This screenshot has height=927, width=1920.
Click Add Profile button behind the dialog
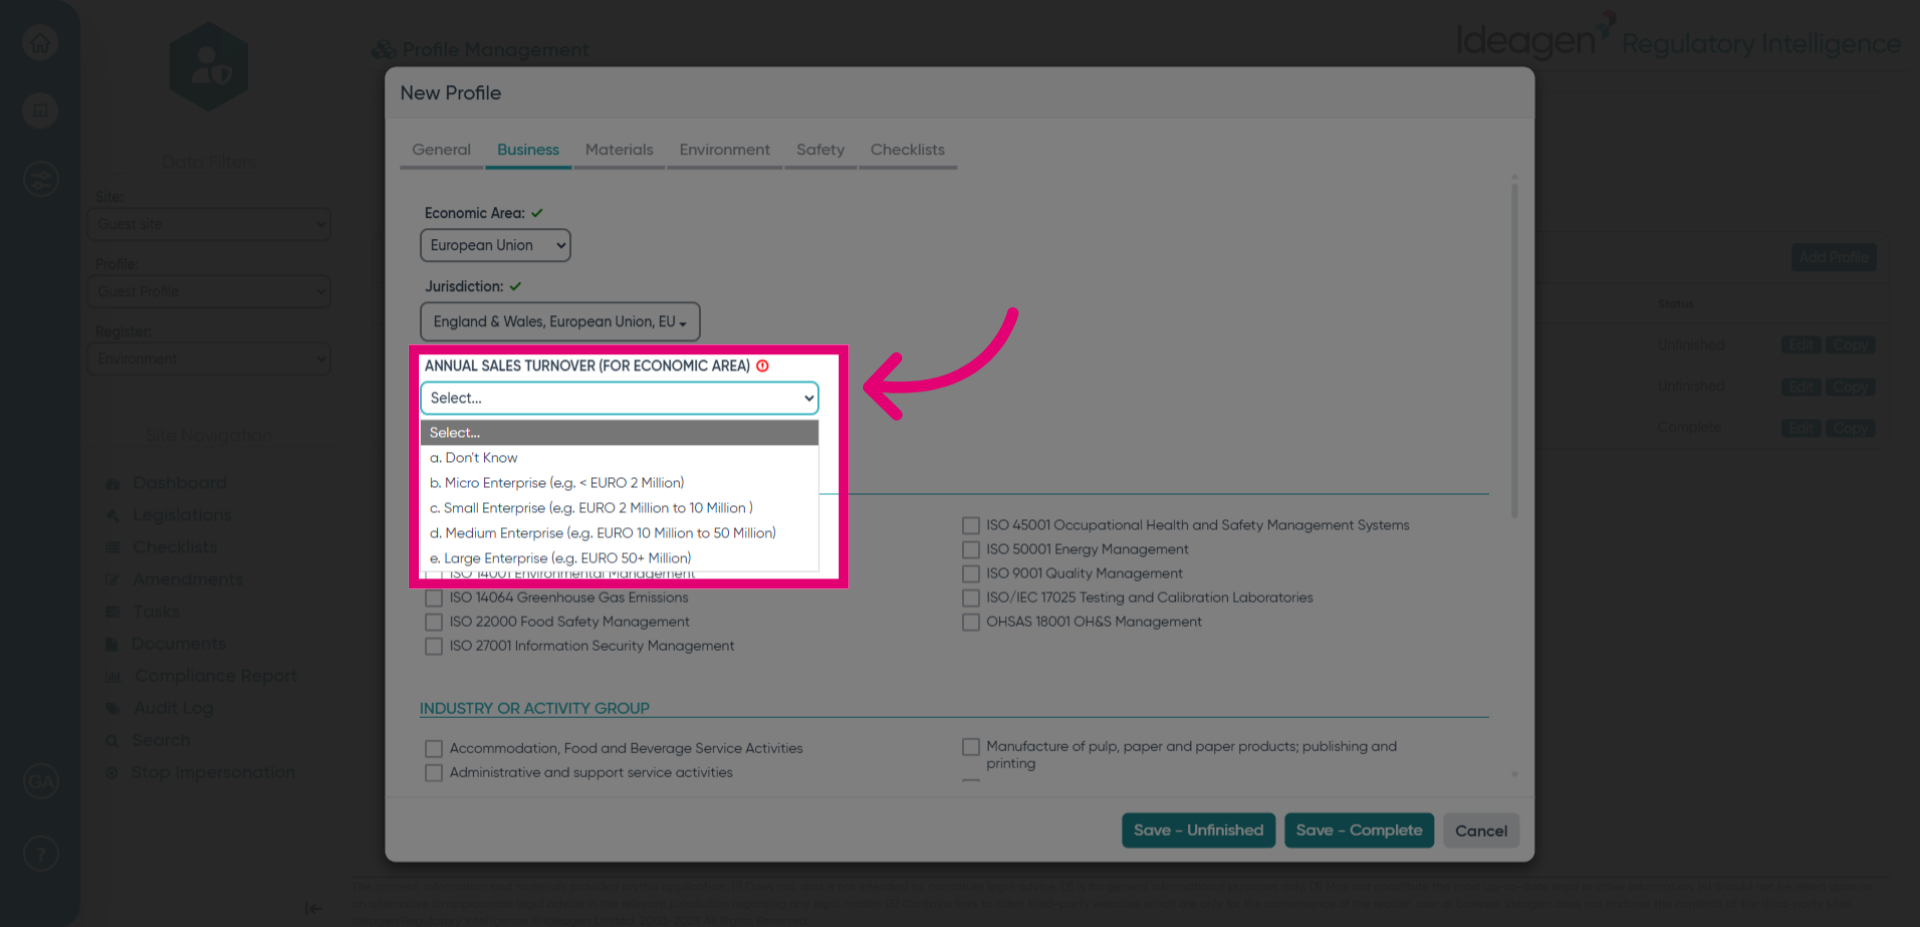pyautogui.click(x=1833, y=257)
